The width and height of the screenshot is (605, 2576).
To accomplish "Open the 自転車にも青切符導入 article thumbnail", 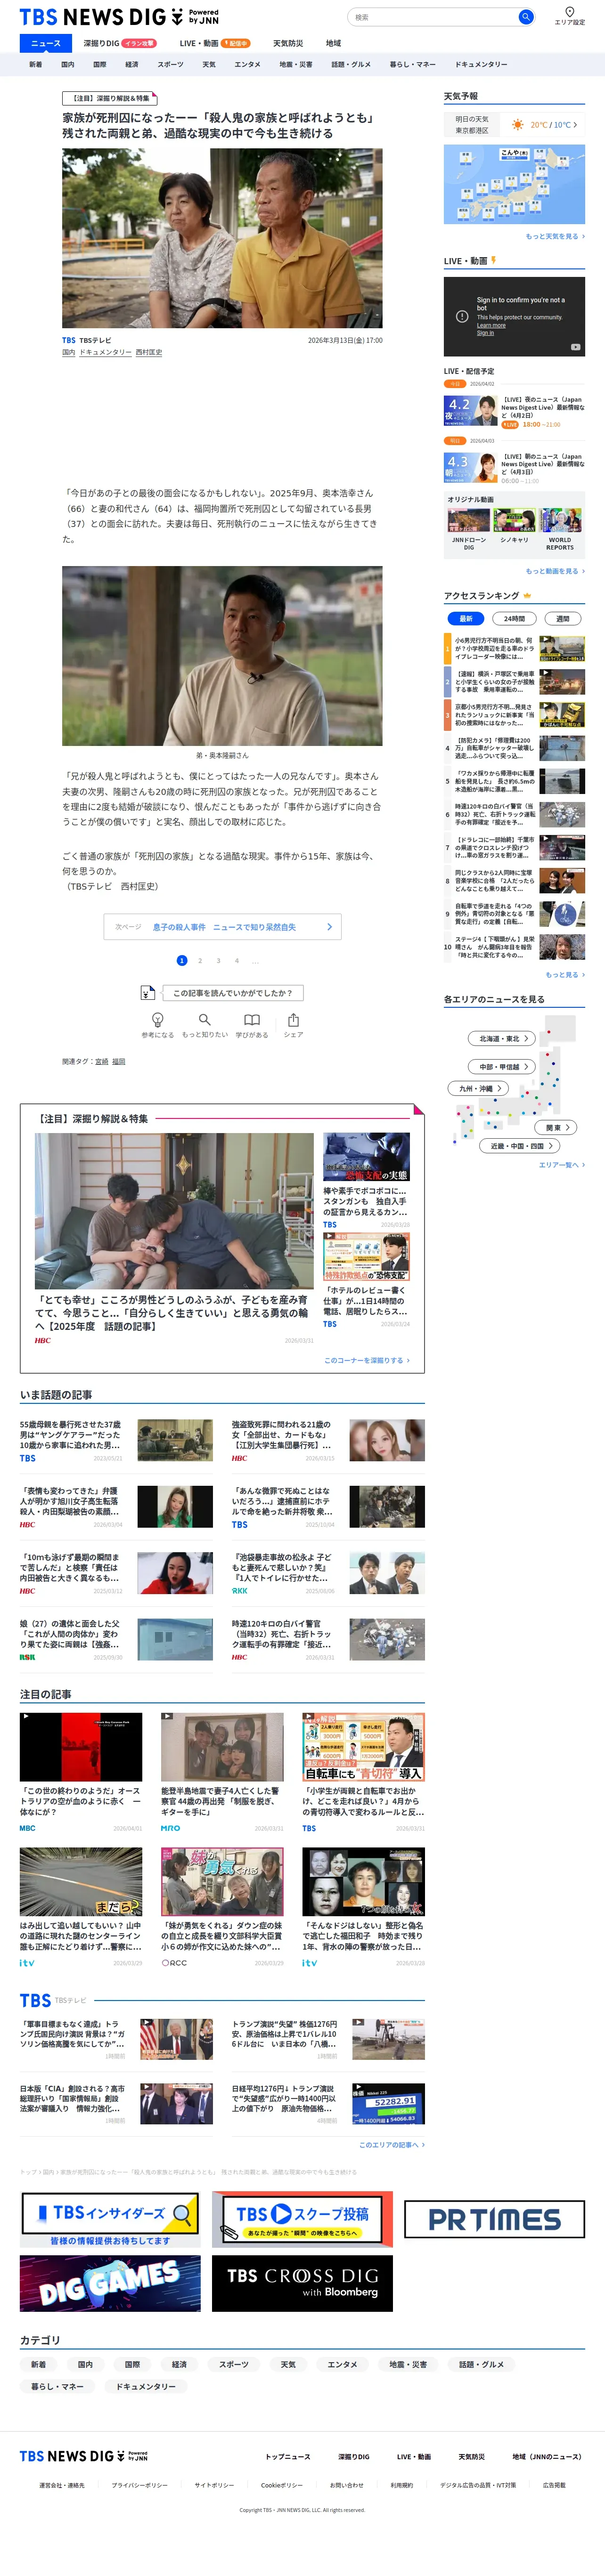I will (x=364, y=1746).
